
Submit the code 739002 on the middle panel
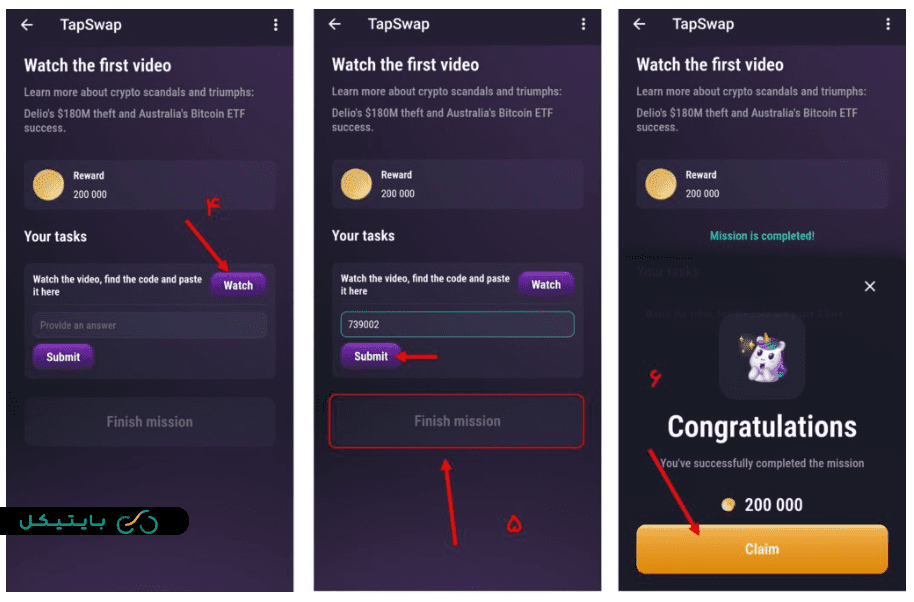pos(371,356)
